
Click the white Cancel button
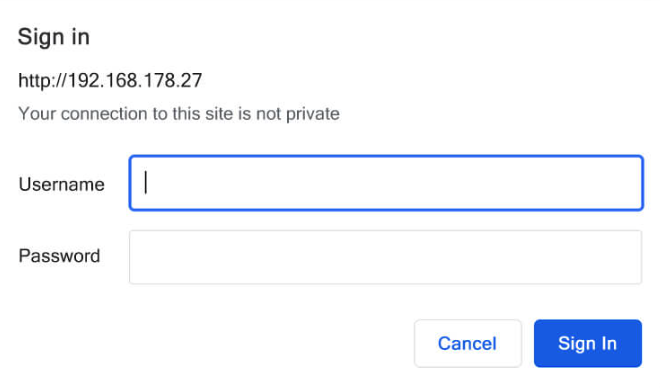pyautogui.click(x=468, y=343)
